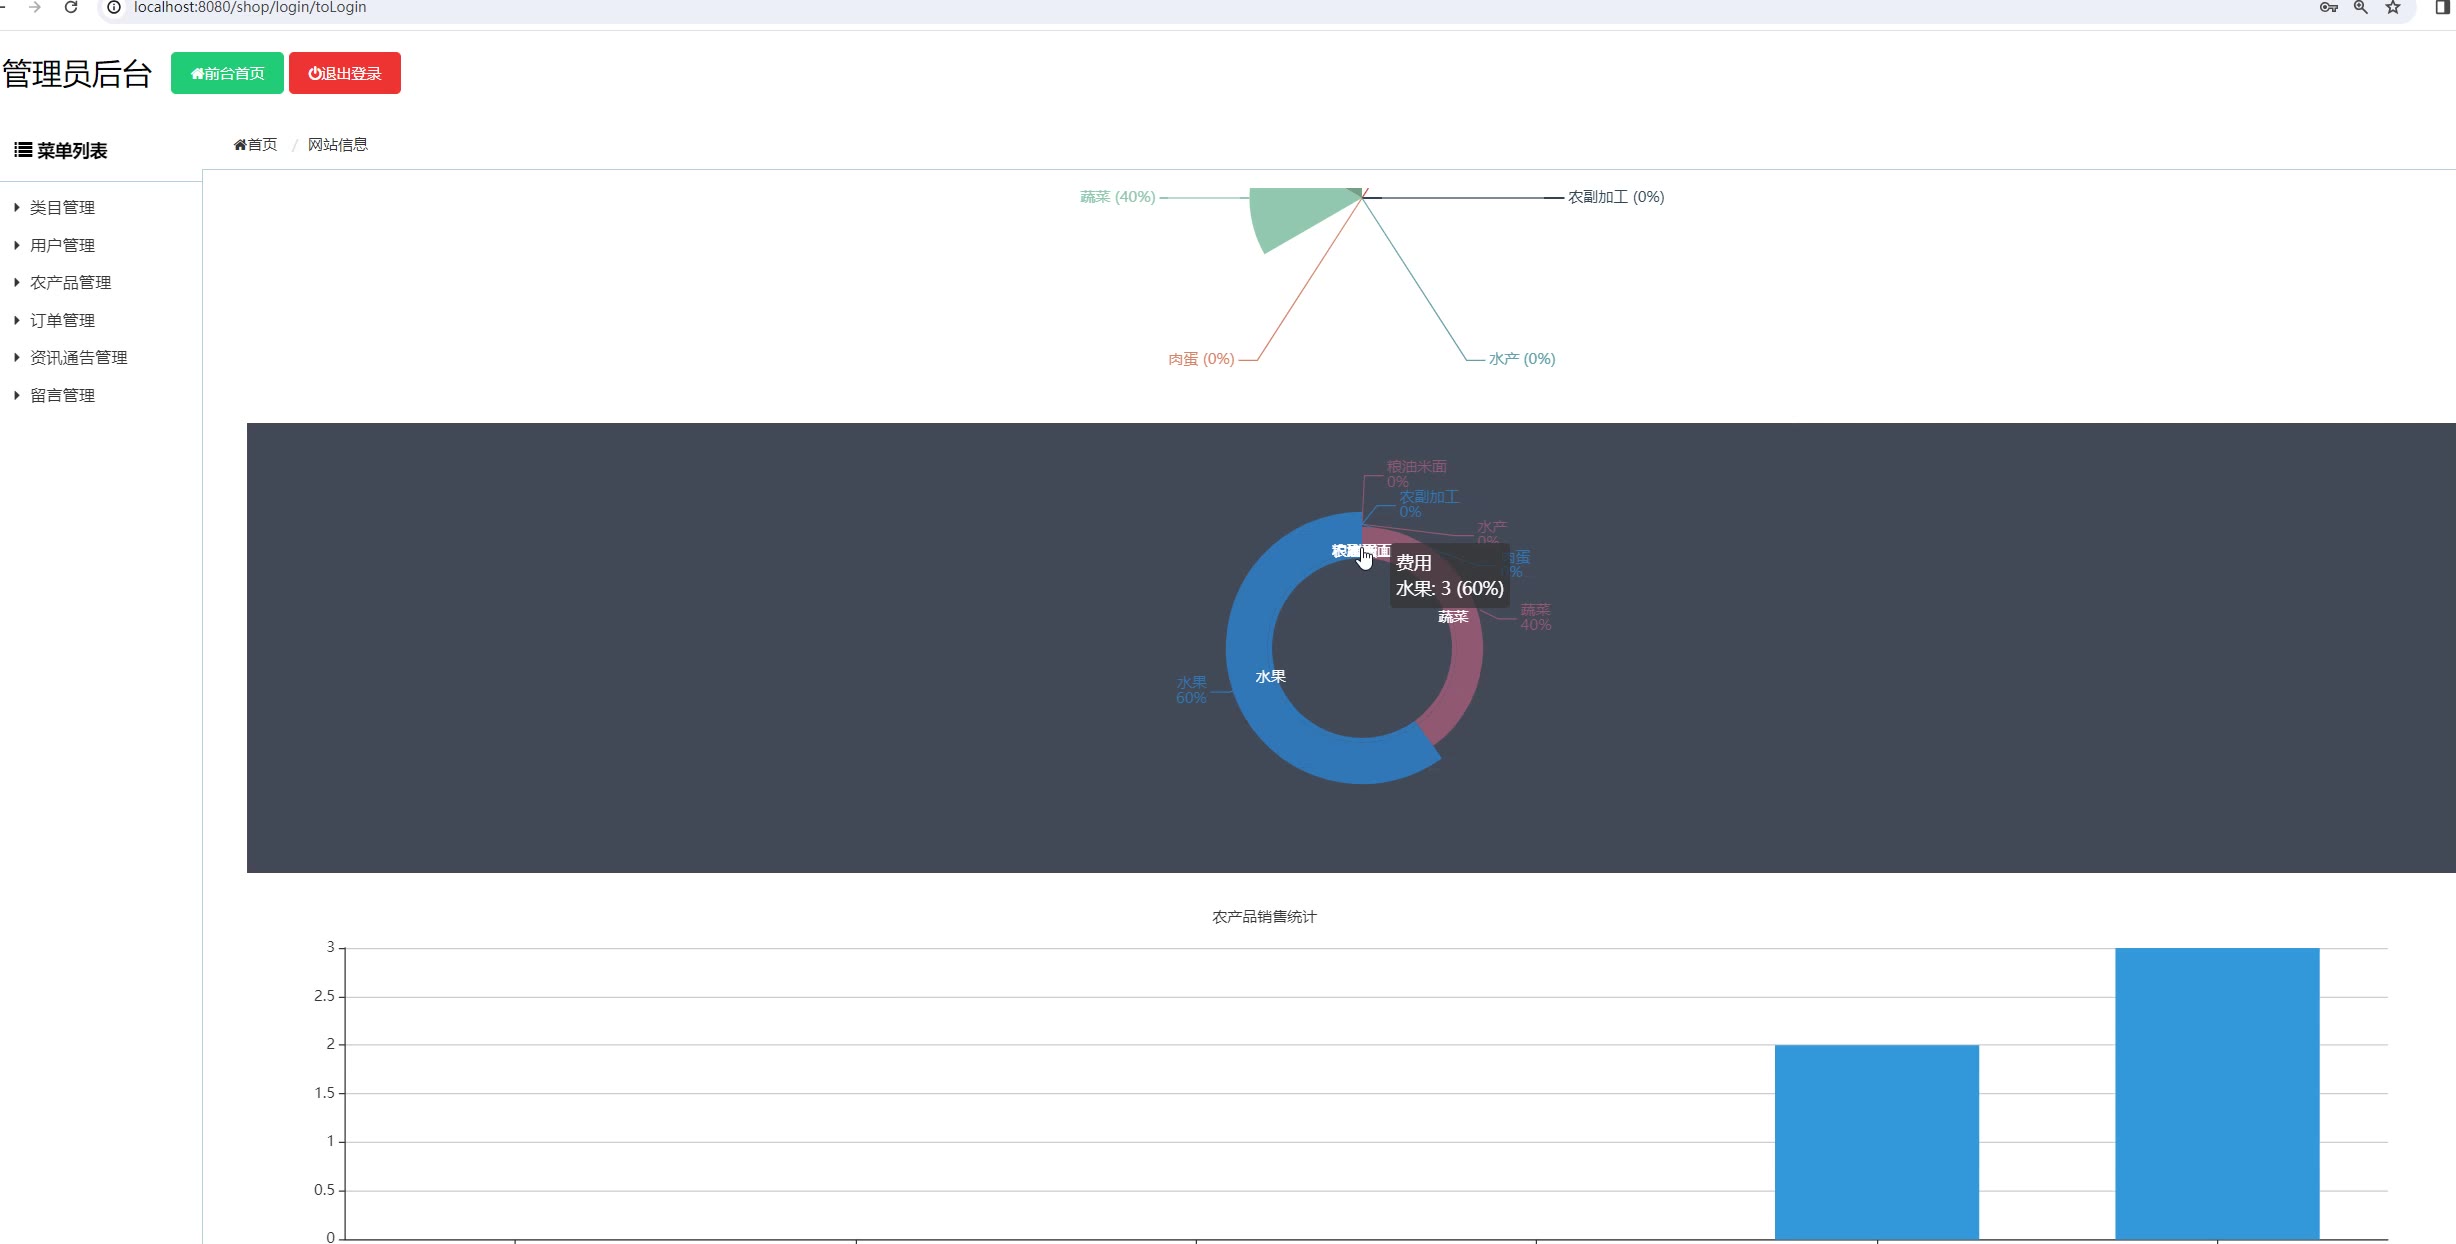Image resolution: width=2456 pixels, height=1244 pixels.
Task: Click the site info icon before URL
Action: point(114,7)
